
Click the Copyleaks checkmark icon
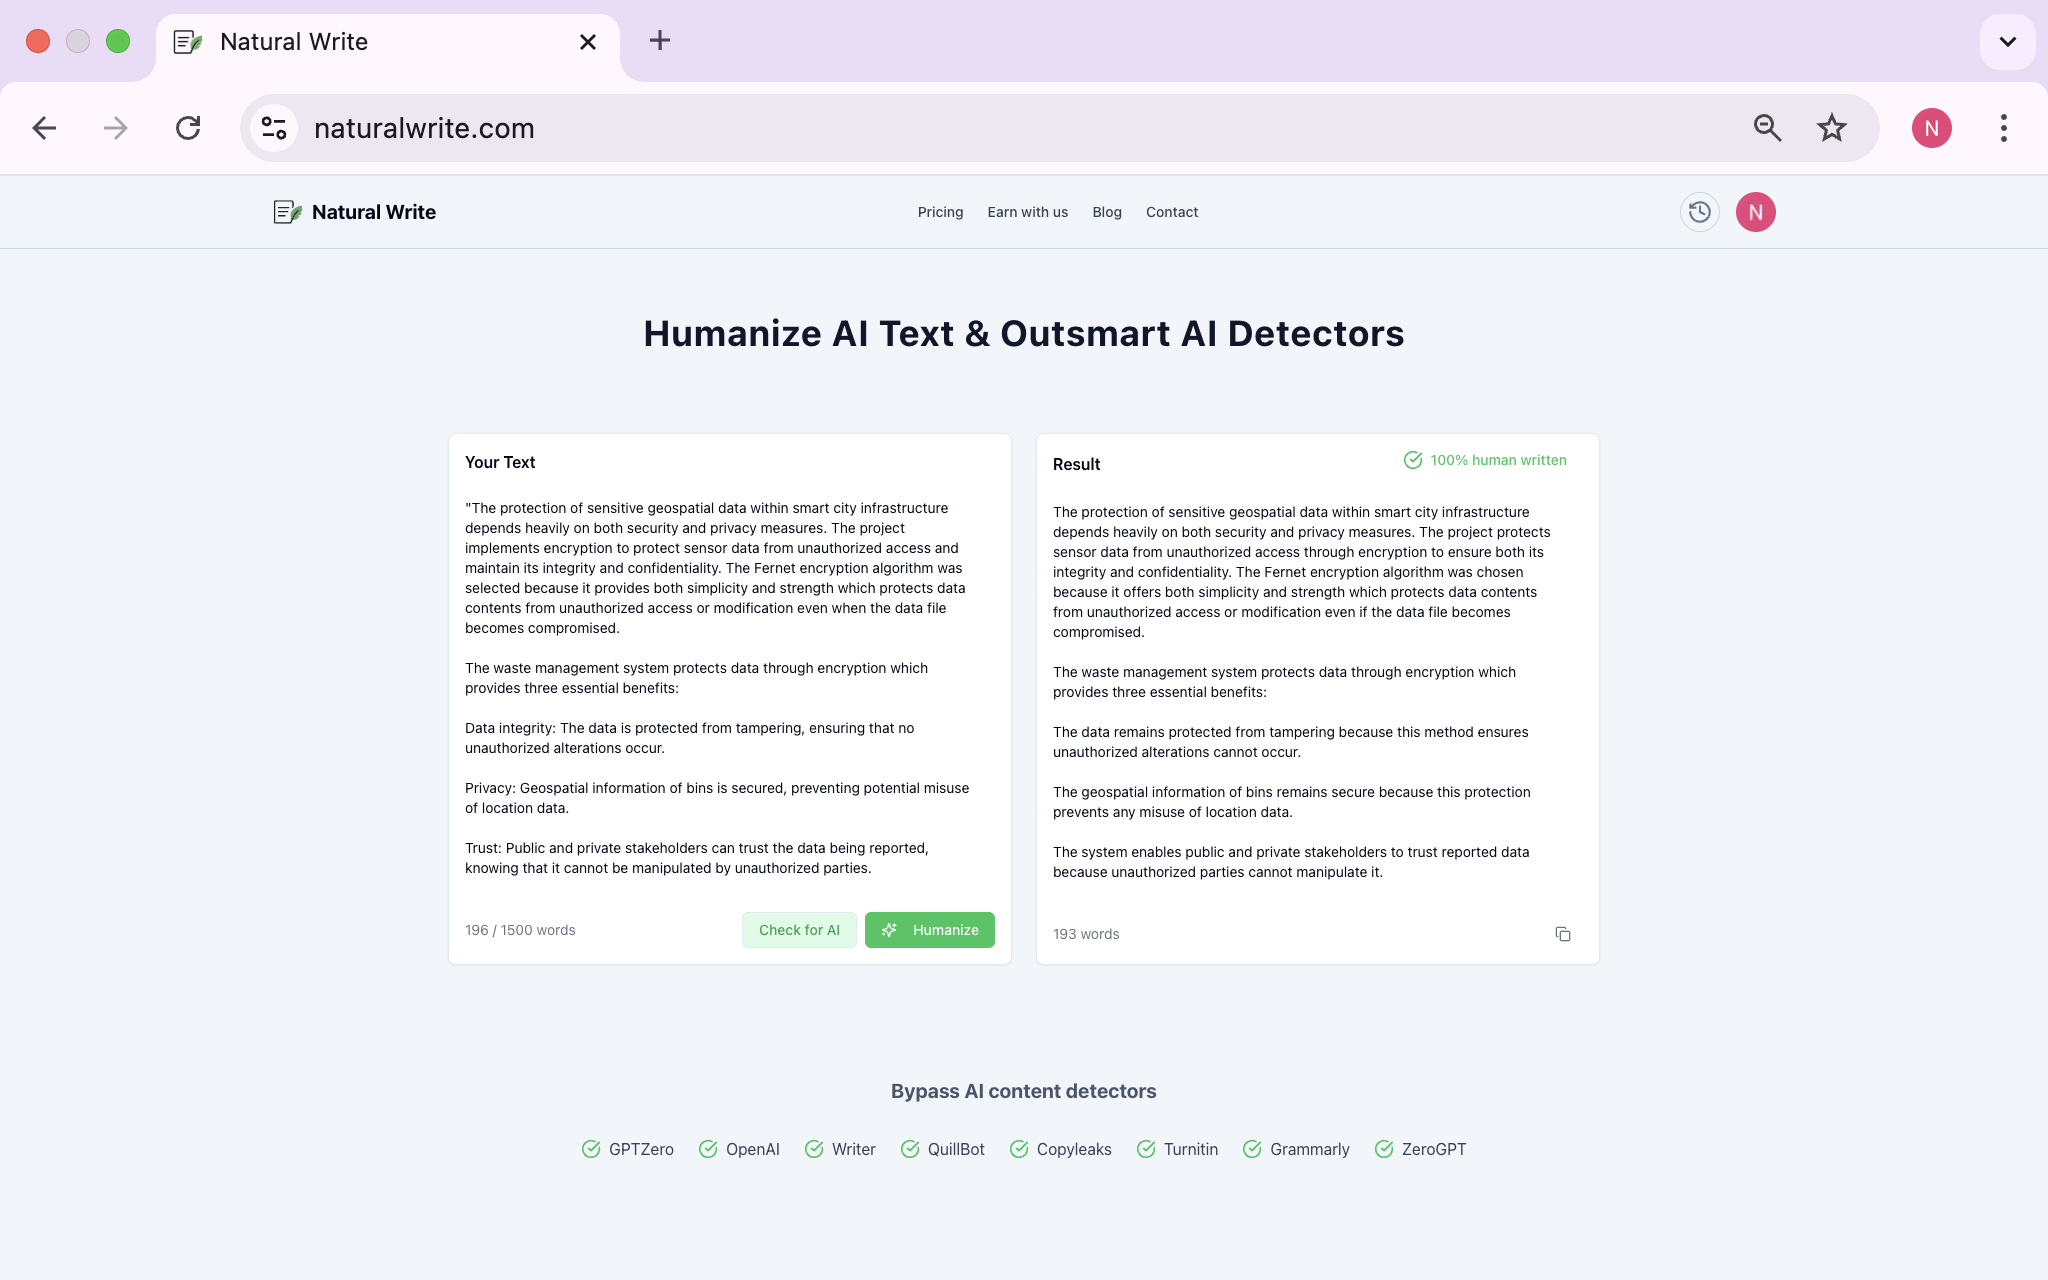tap(1019, 1149)
